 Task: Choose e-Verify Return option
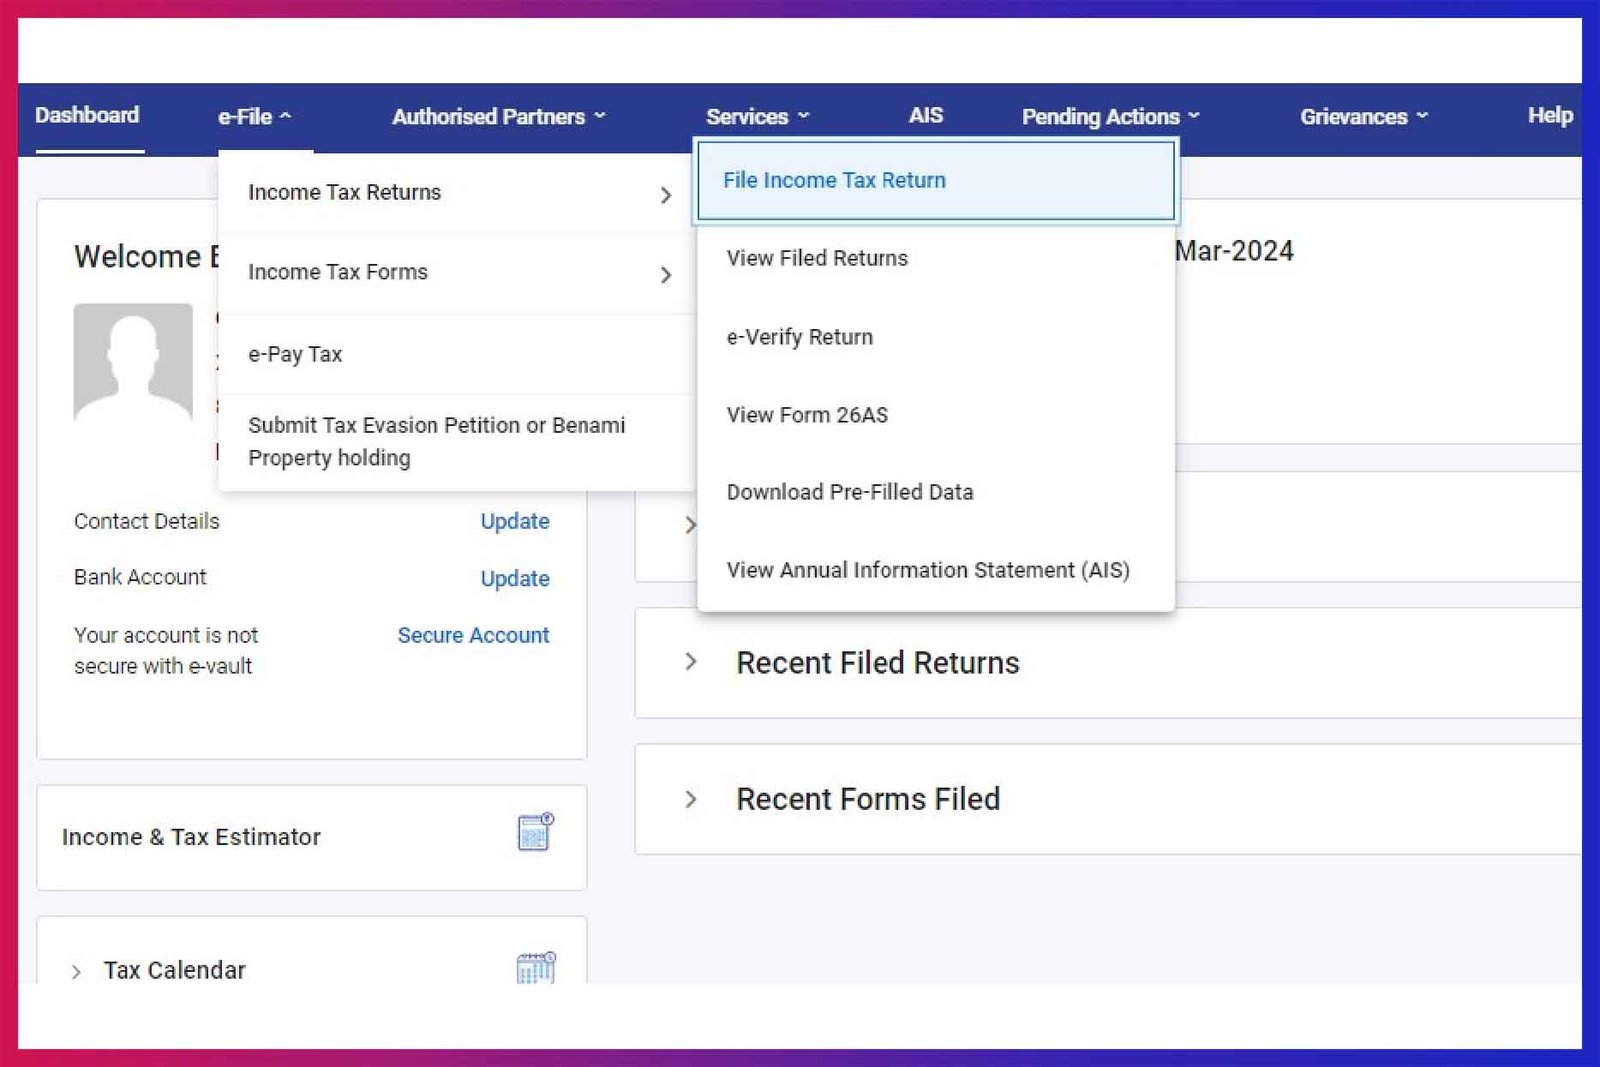pos(799,337)
